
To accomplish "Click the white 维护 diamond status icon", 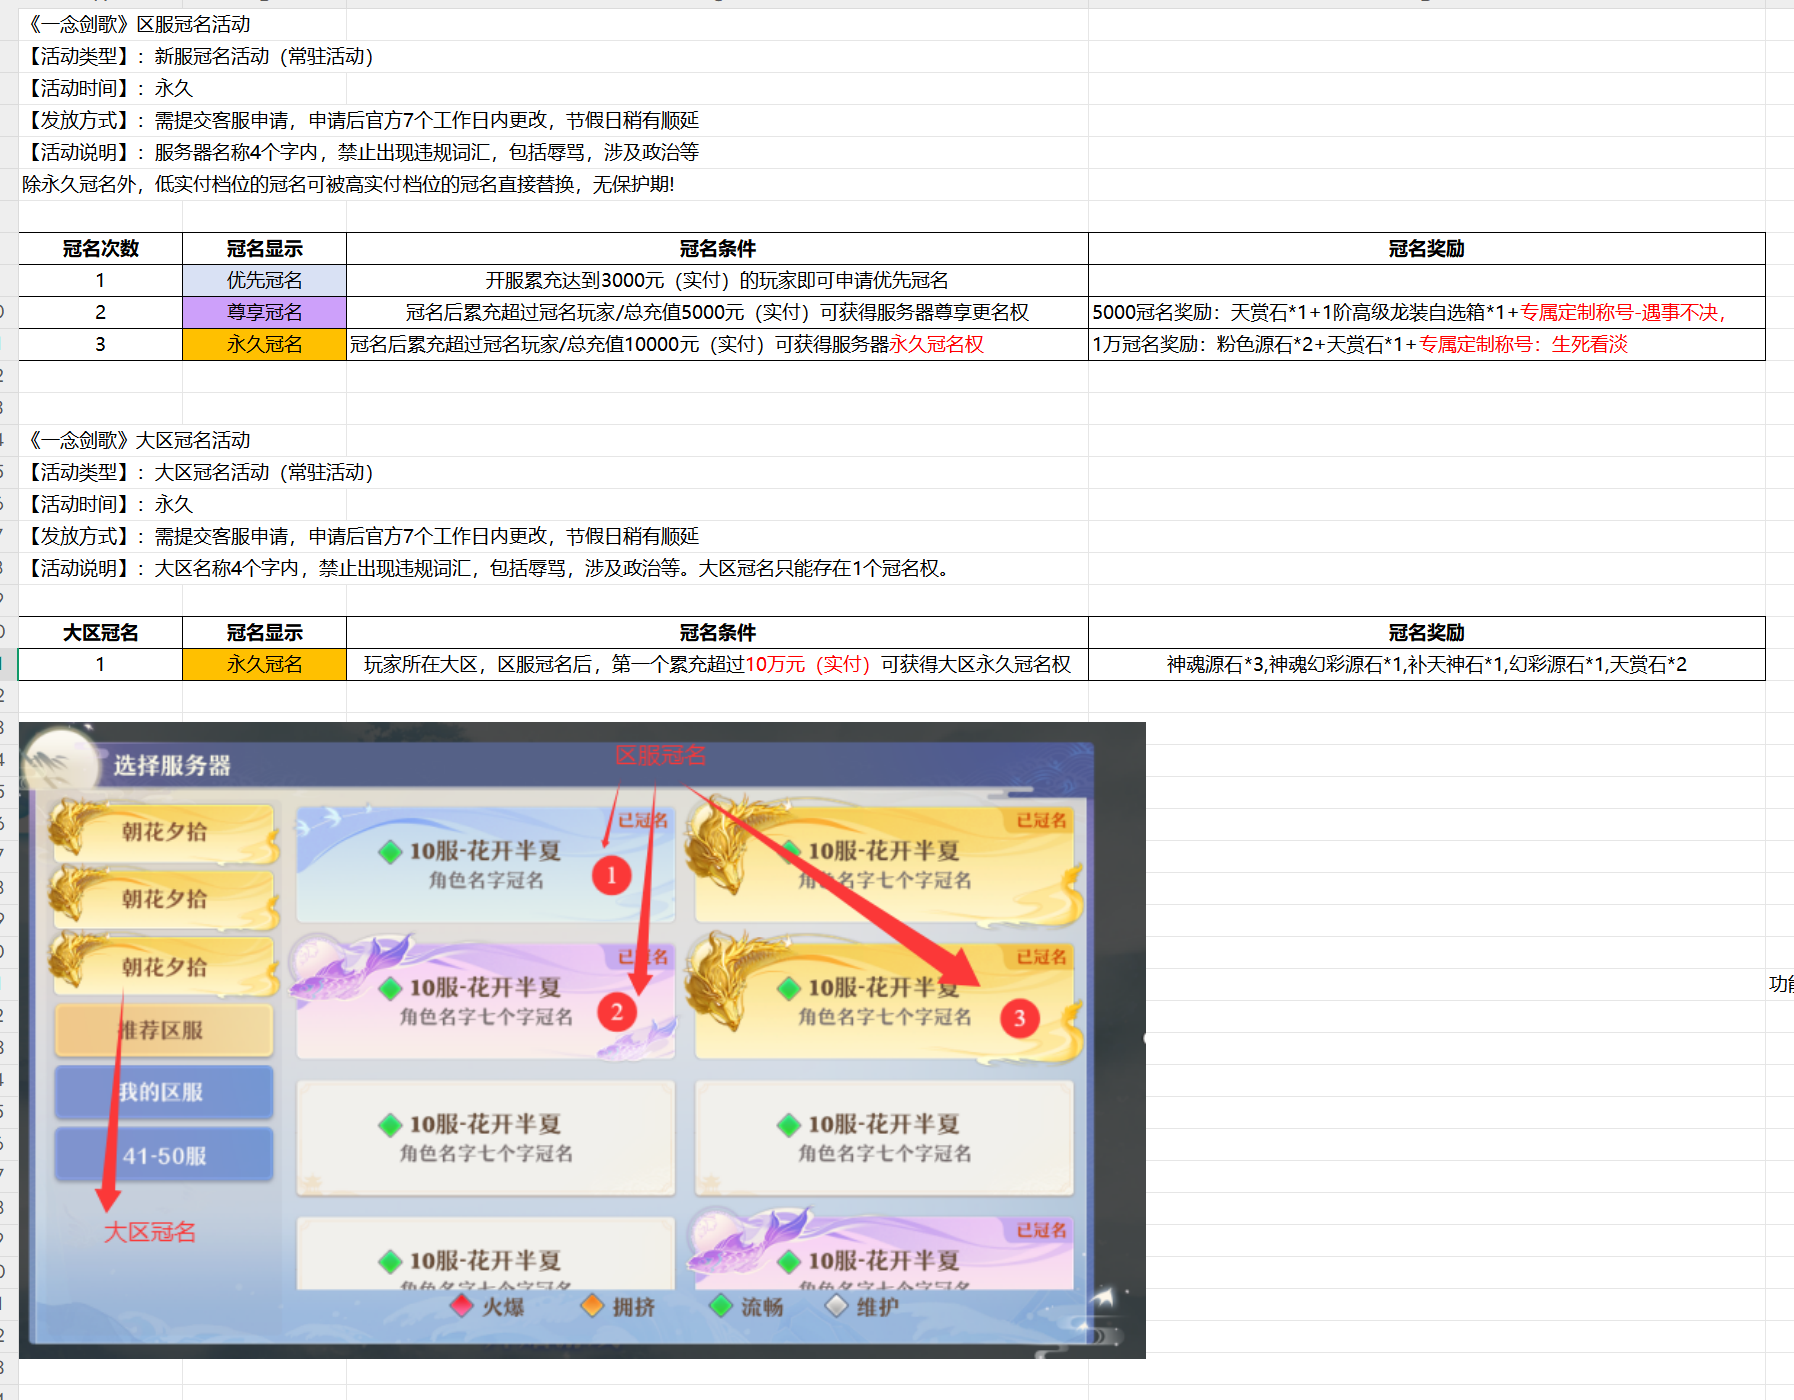I will coord(837,1306).
